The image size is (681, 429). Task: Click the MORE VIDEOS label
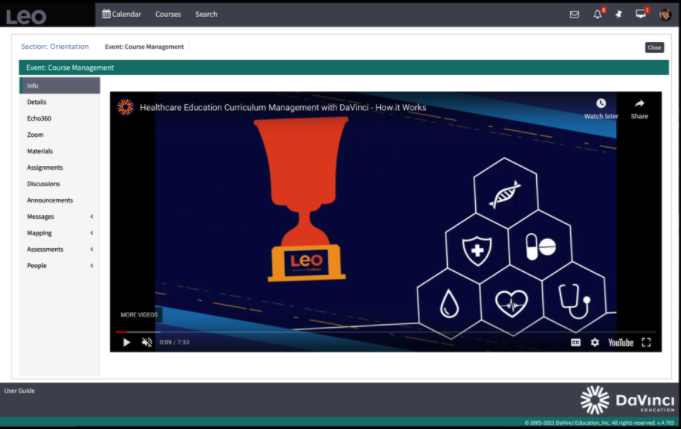click(139, 314)
